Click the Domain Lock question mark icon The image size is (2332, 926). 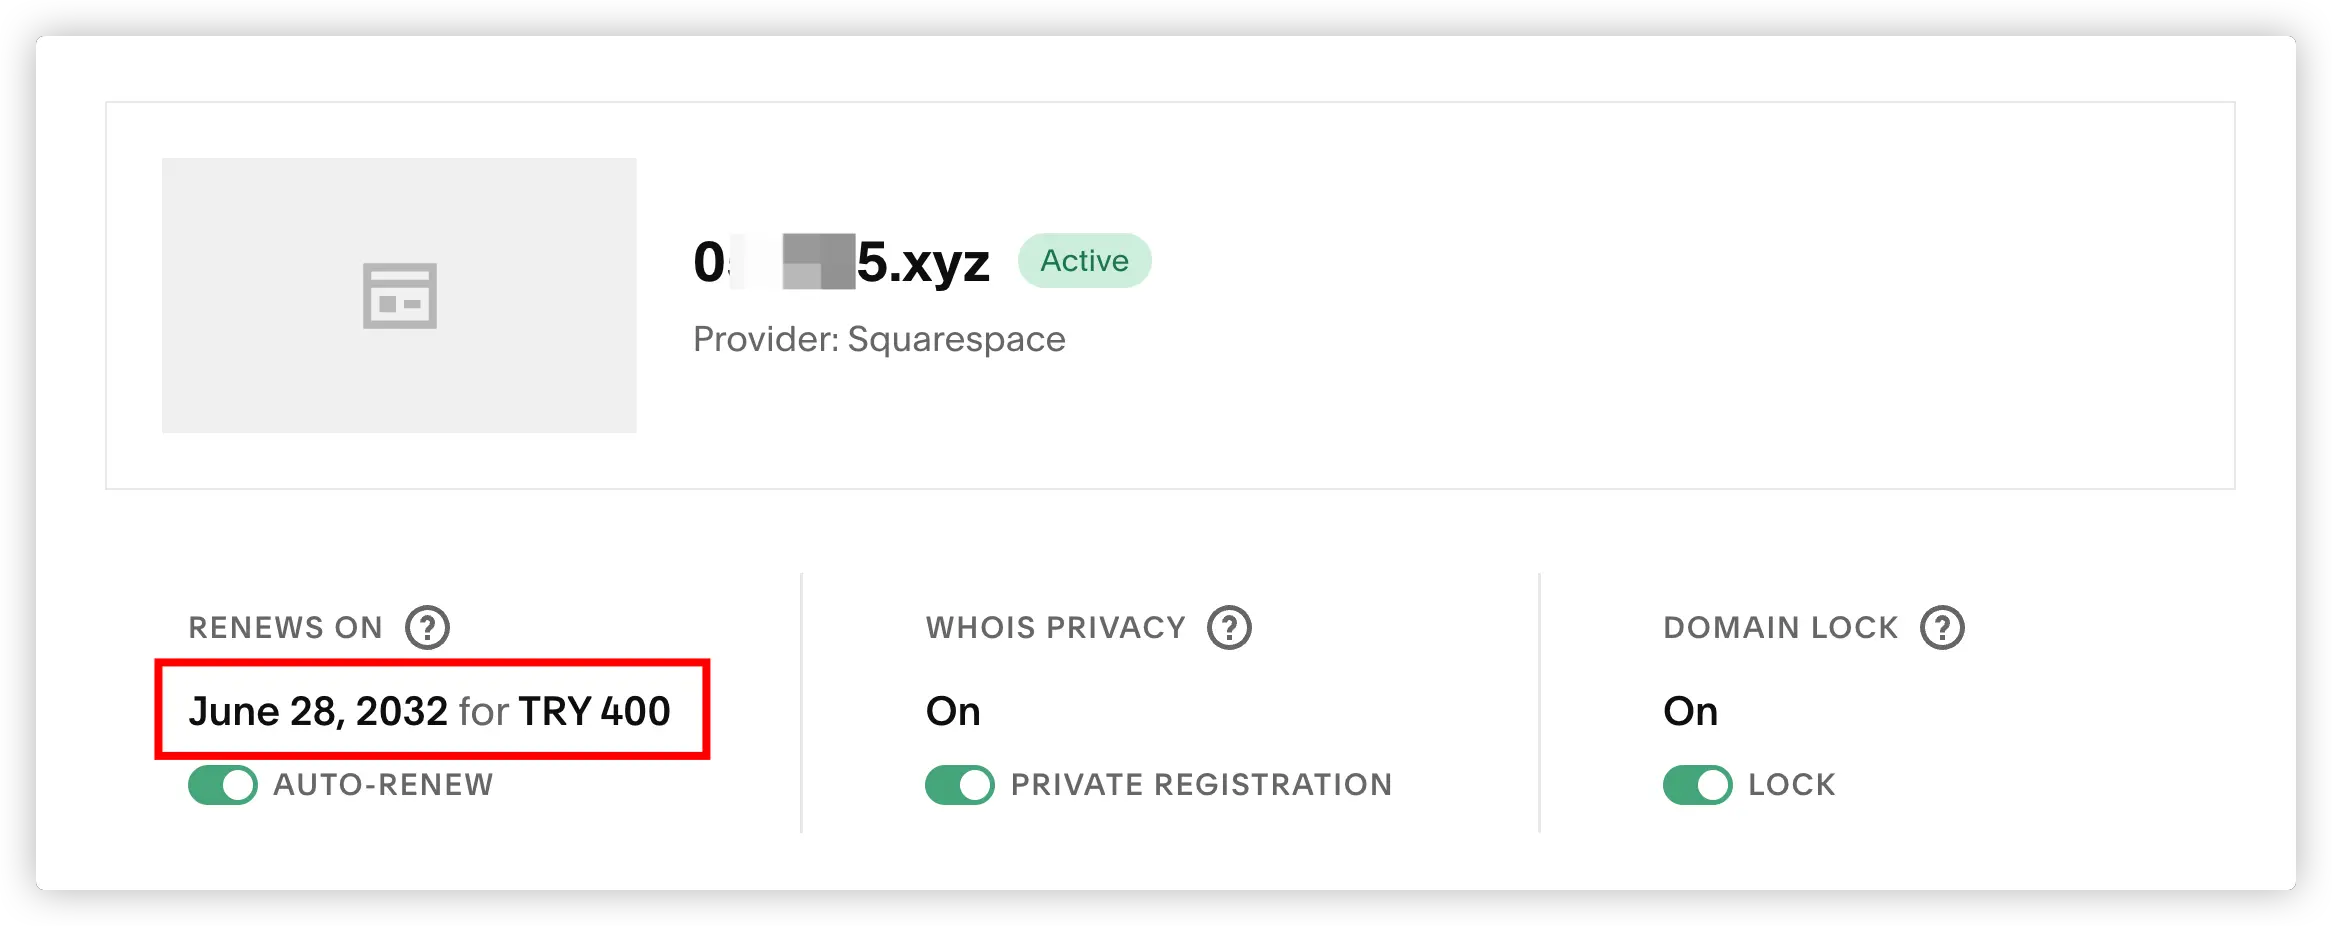pos(1942,628)
